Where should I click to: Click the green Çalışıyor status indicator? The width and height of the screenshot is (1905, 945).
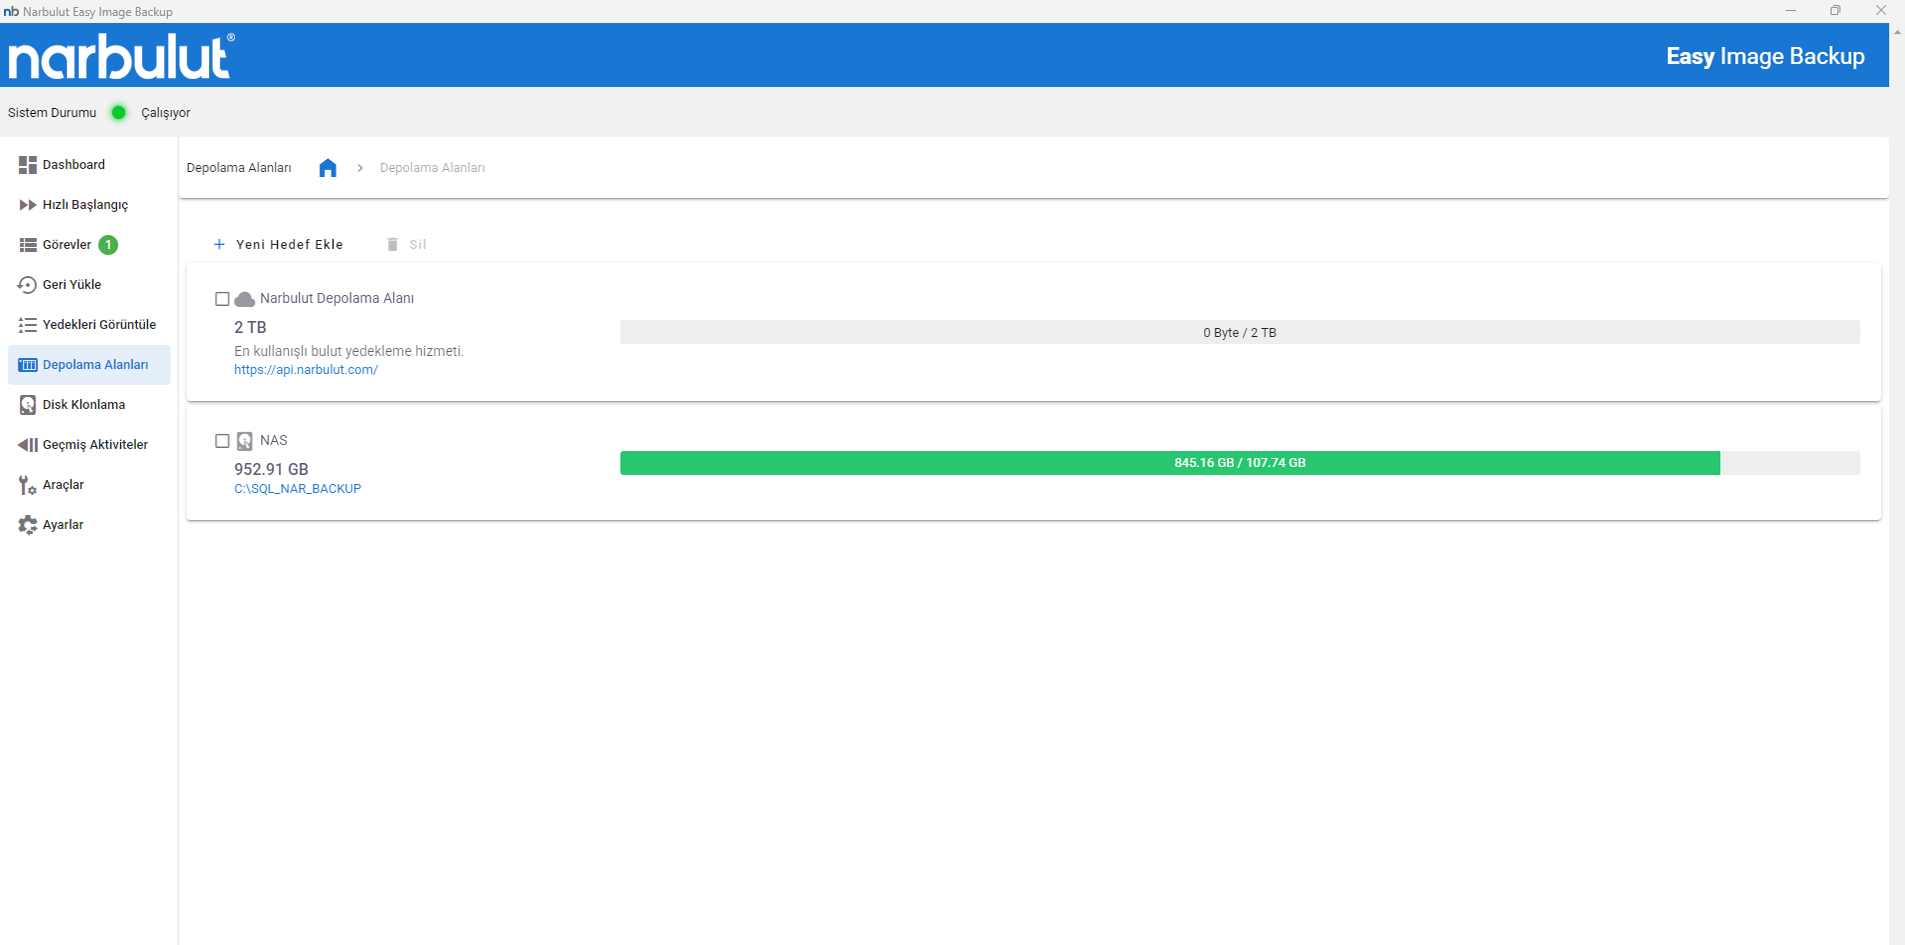click(119, 113)
